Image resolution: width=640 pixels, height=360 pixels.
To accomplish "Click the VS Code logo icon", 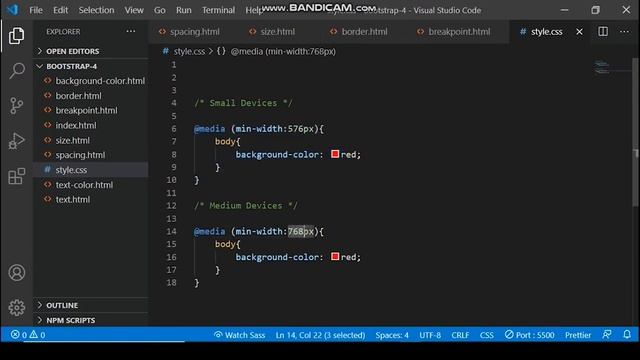I will [12, 10].
